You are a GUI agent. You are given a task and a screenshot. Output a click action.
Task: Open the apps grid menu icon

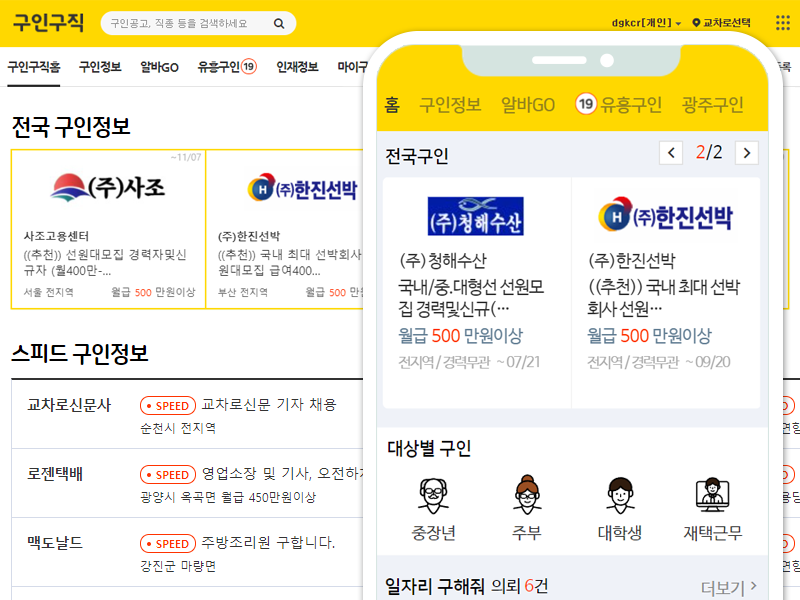[x=783, y=22]
